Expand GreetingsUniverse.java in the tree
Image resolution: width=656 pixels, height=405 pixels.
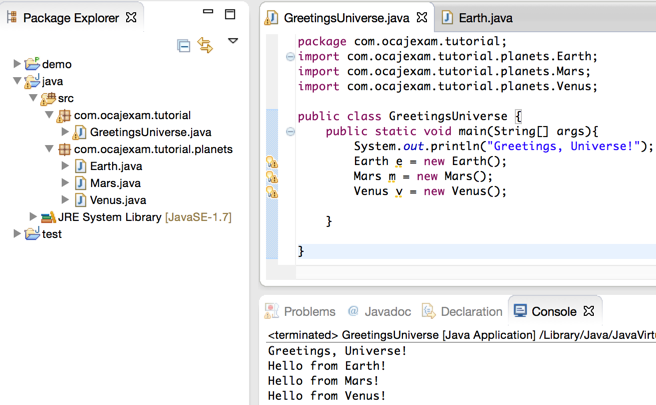65,131
